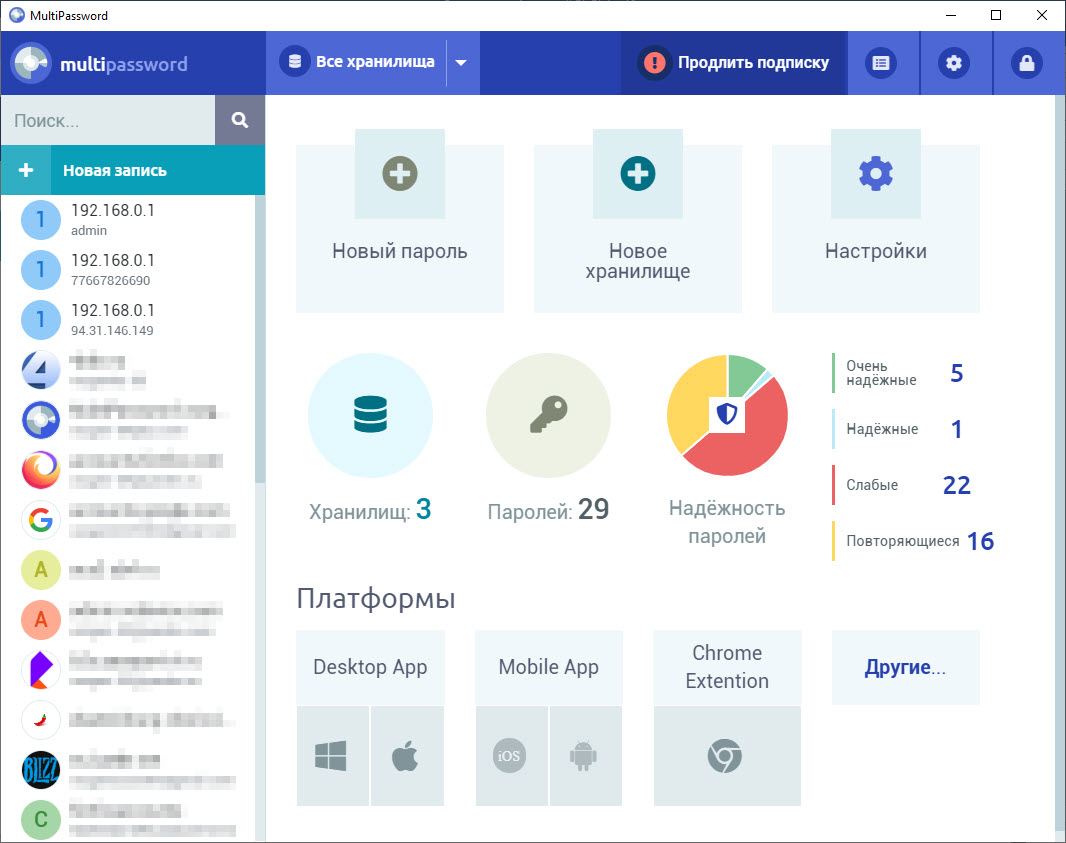
Task: Click Продлить подписку renew subscription button
Action: [x=734, y=63]
